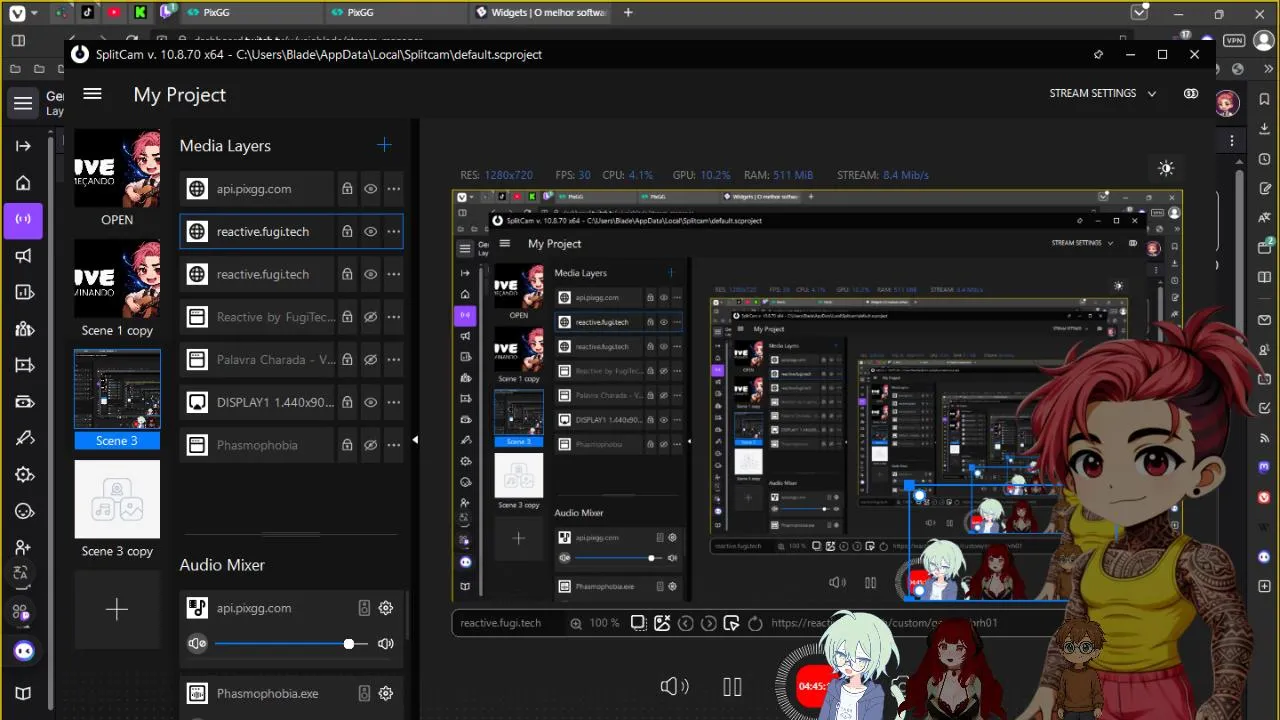Lock the api.pixgg.com layer
This screenshot has width=1280, height=720.
pos(347,189)
